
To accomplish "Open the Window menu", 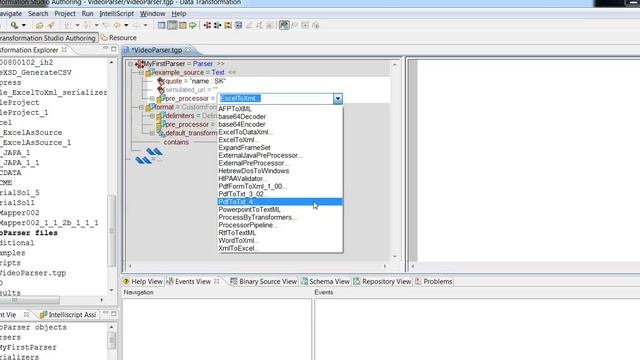I will (x=153, y=13).
